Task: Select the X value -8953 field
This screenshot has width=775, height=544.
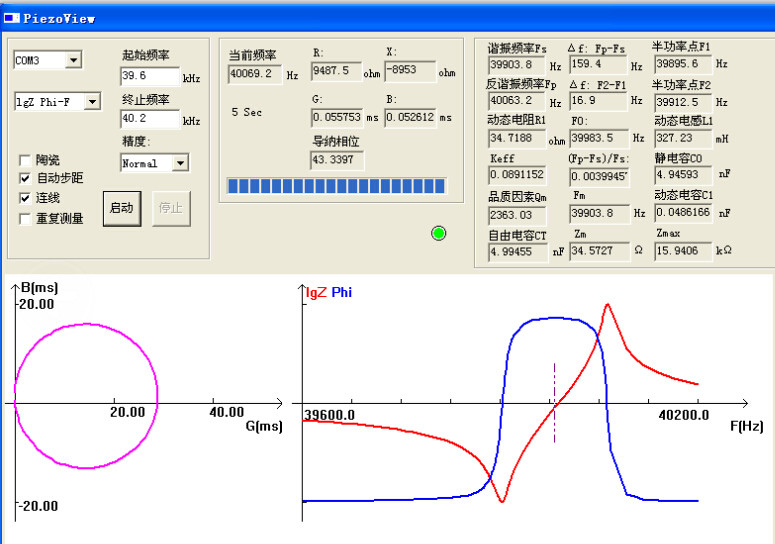Action: coord(410,70)
